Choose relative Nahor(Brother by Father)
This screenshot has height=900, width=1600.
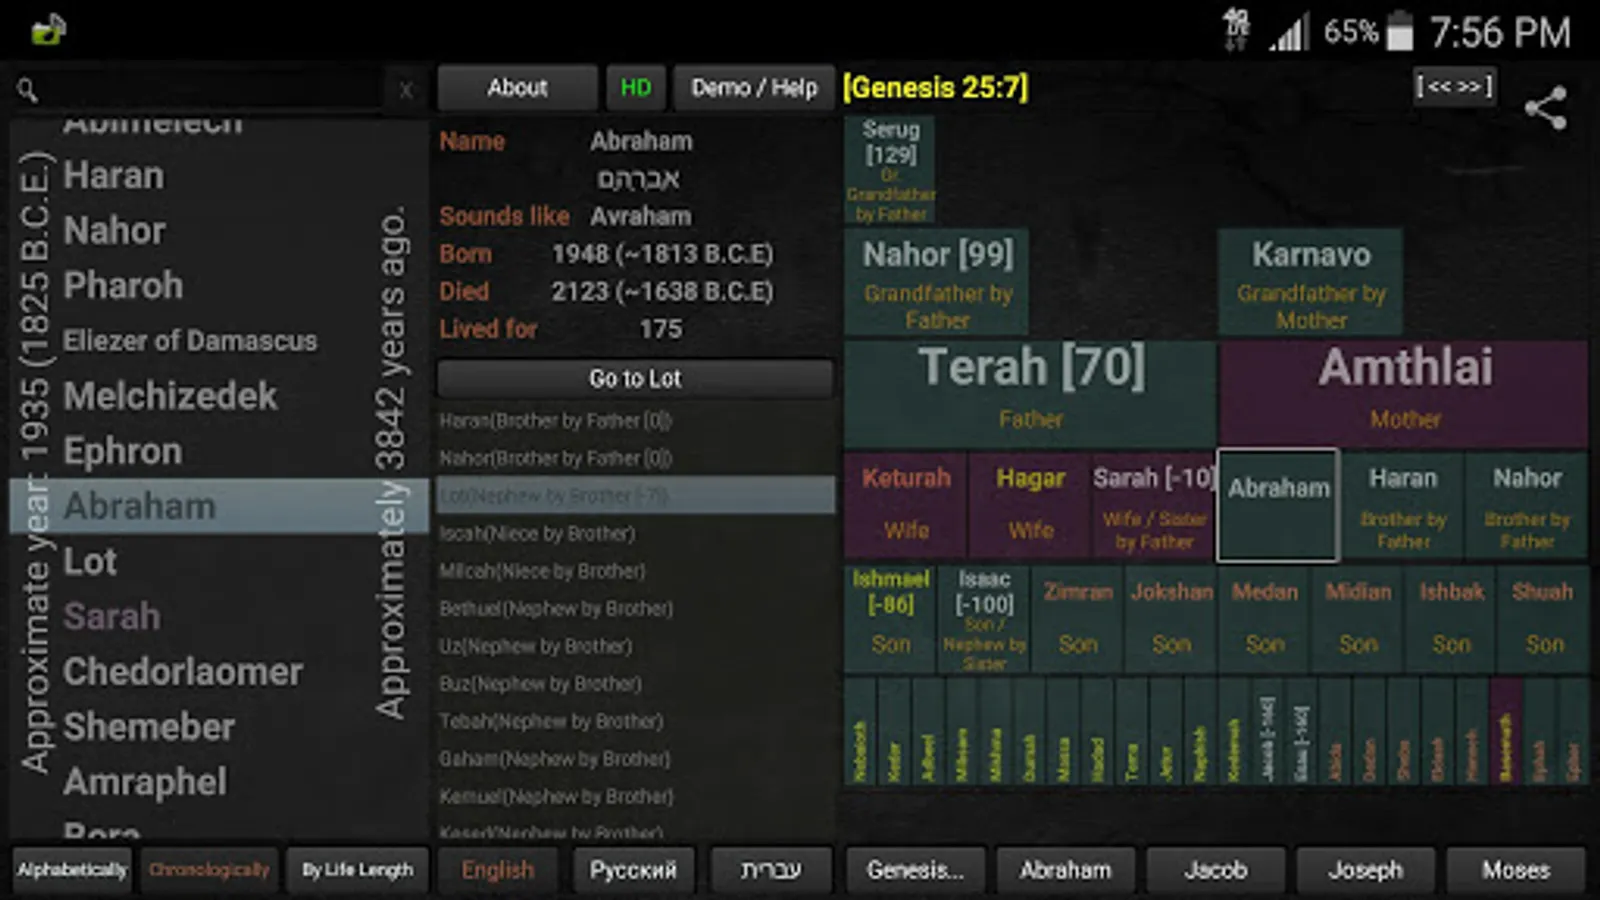(635, 458)
